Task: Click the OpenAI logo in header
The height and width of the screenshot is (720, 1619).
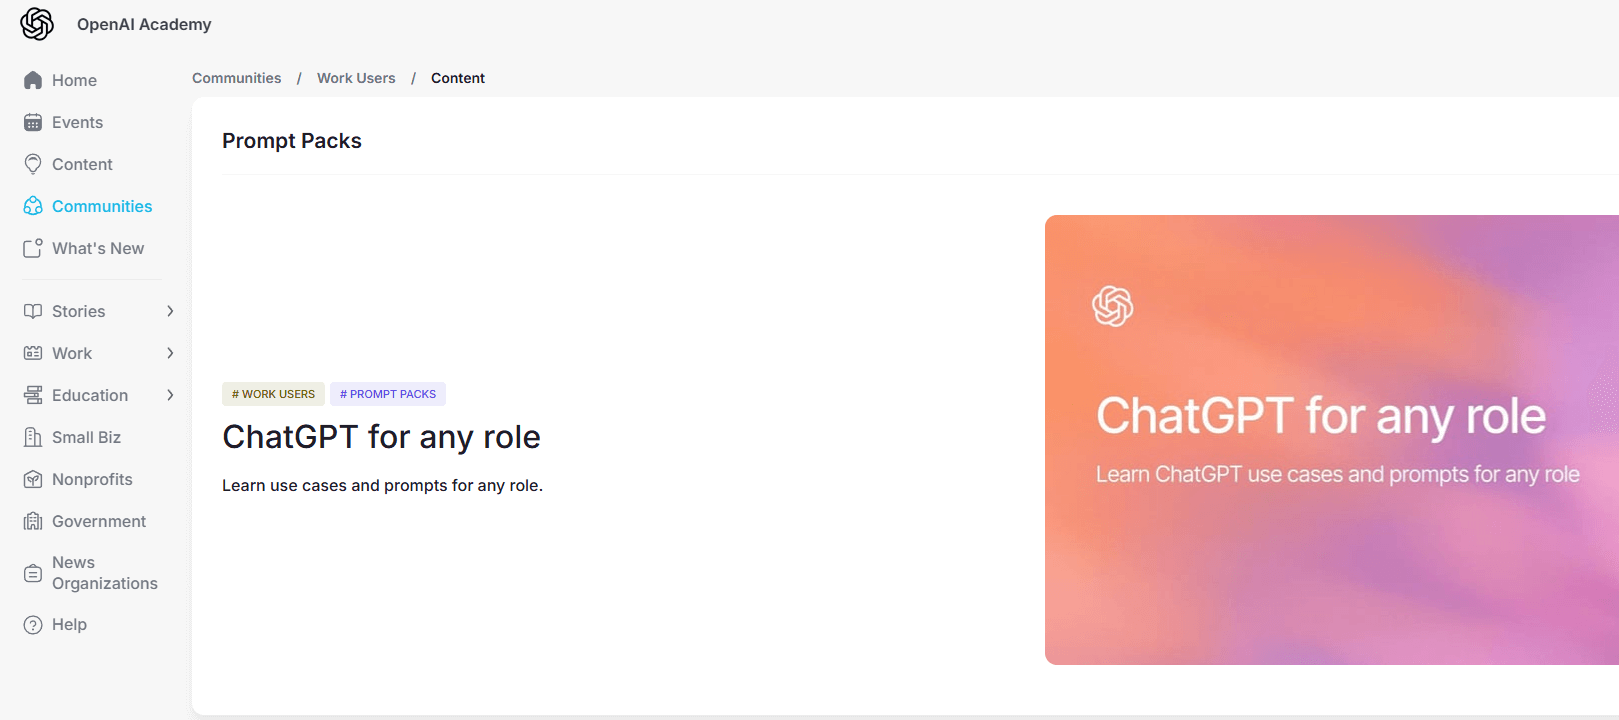Action: point(37,24)
